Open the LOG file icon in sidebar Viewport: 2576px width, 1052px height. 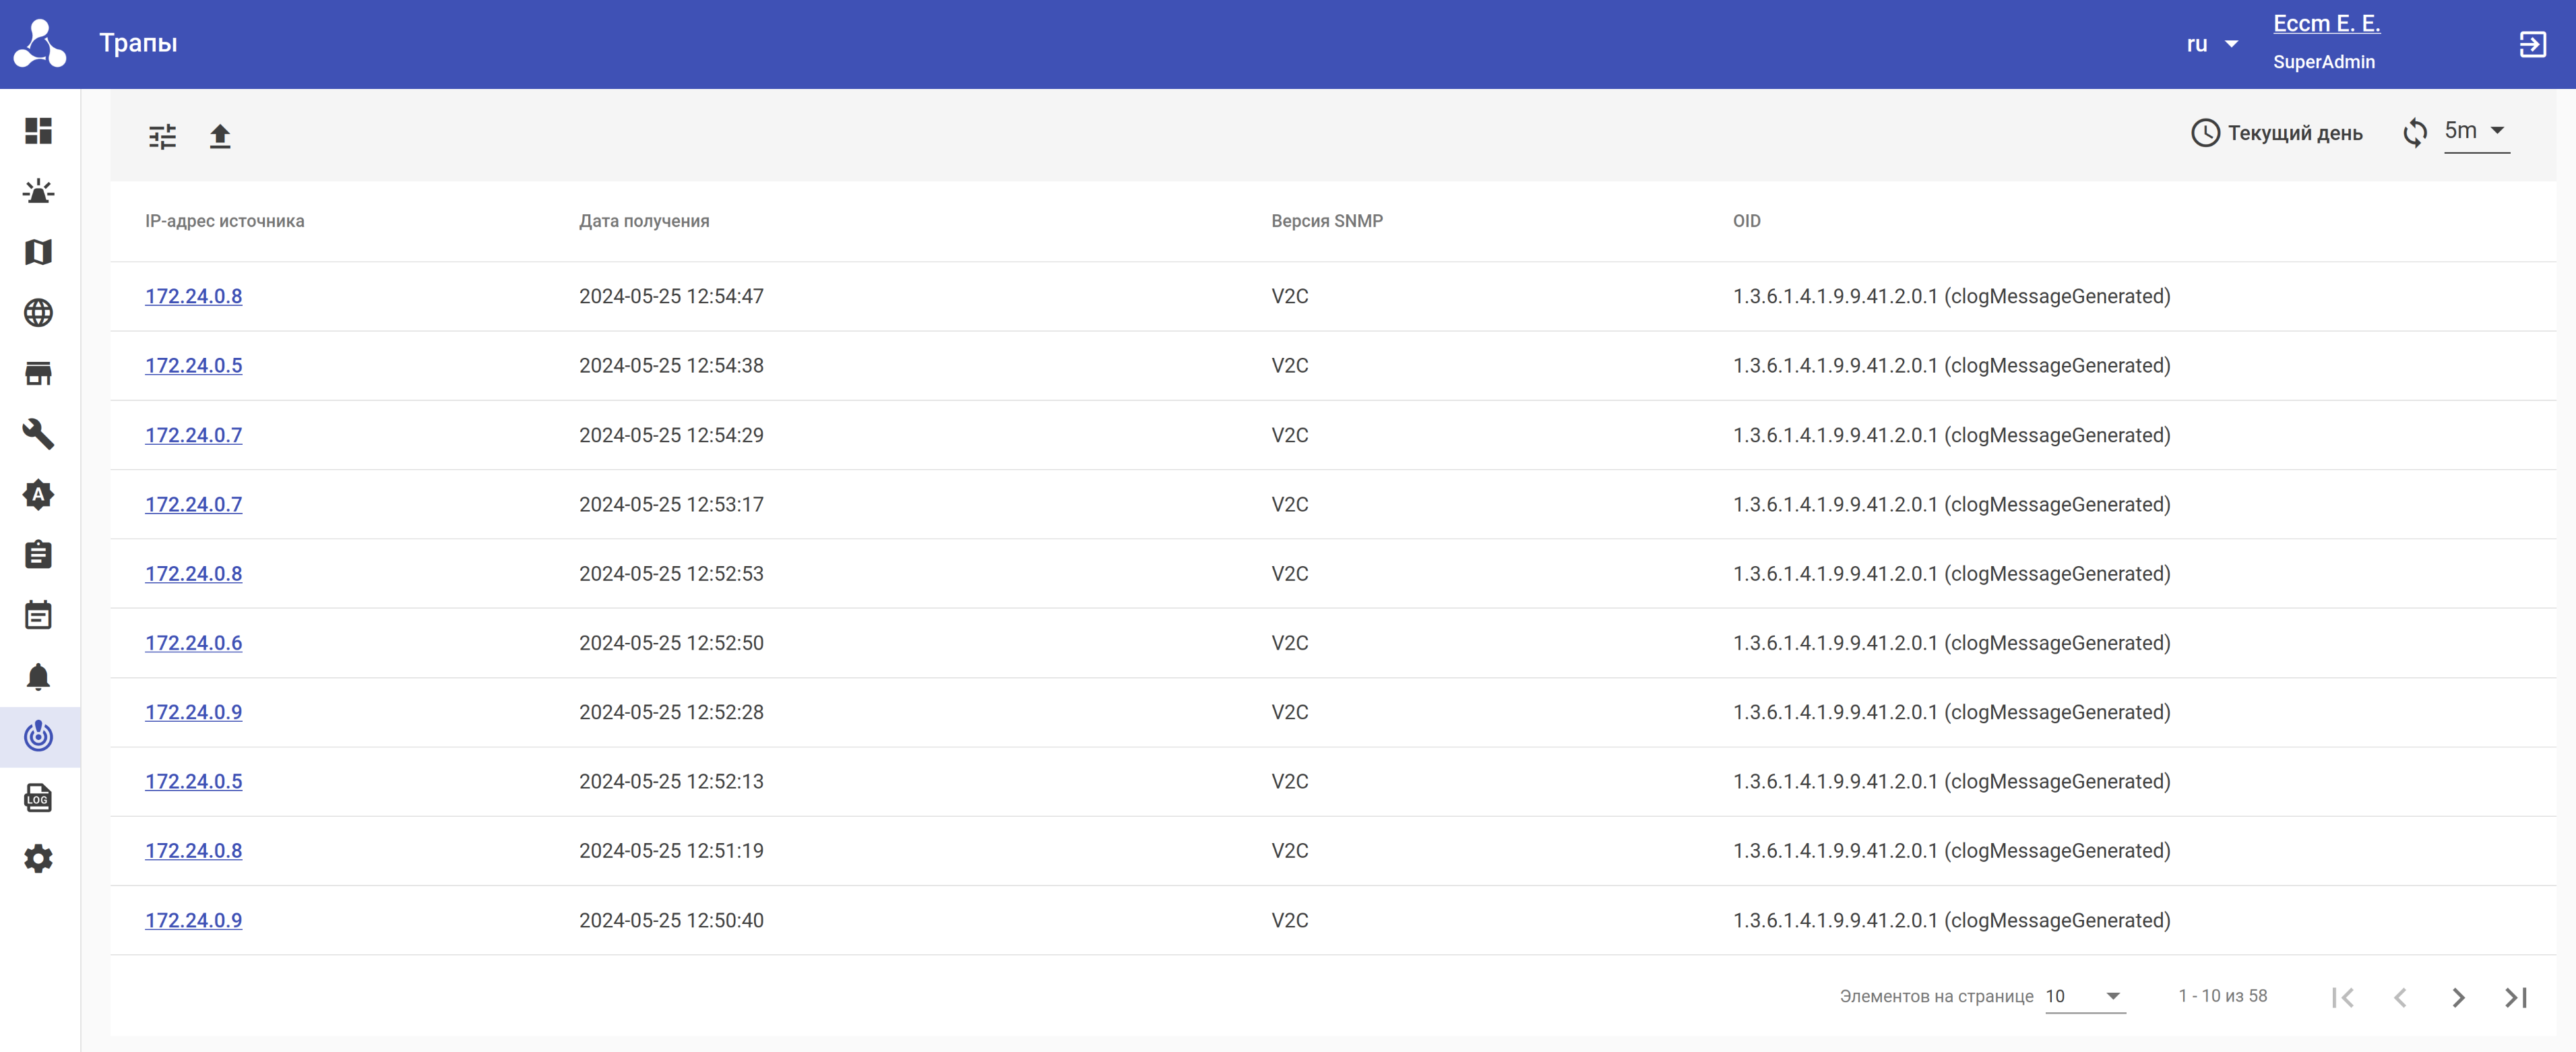coord(38,798)
